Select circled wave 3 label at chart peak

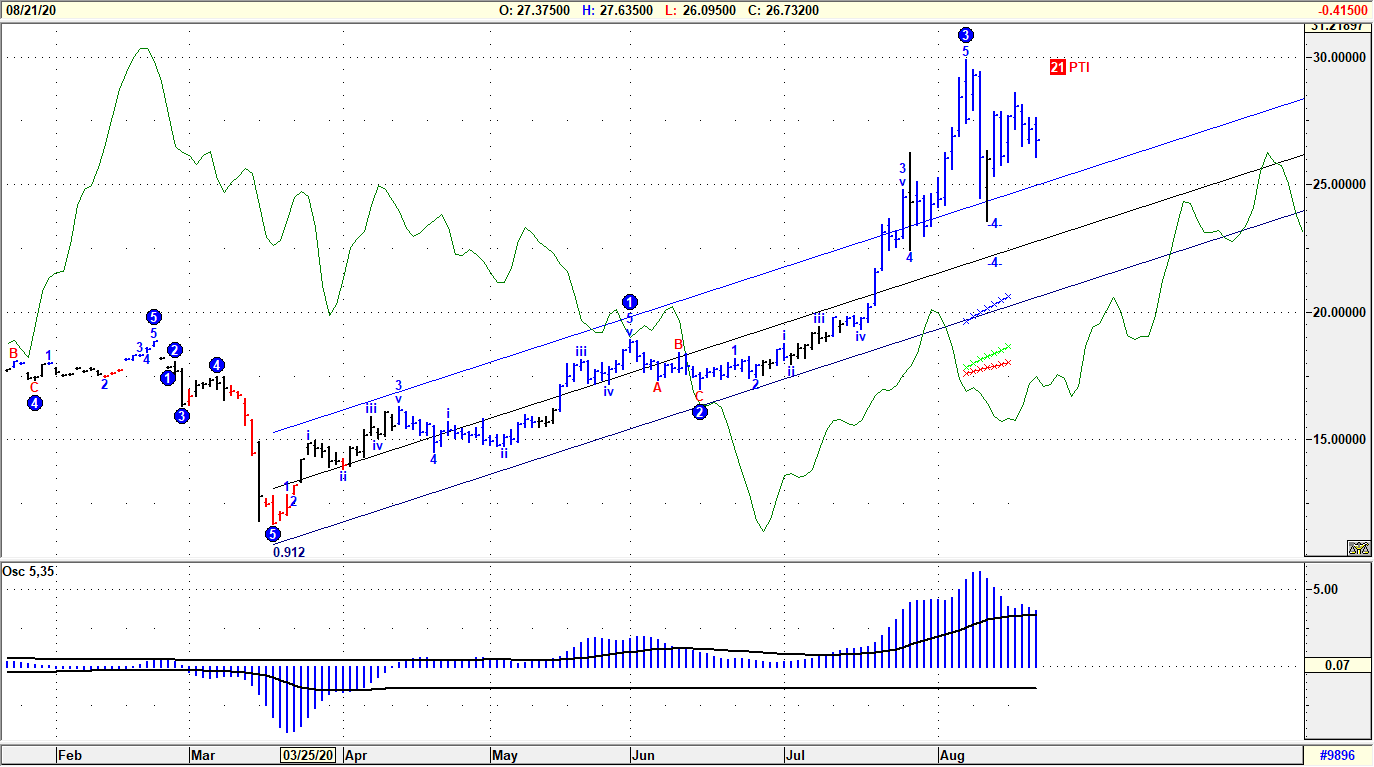click(x=965, y=35)
